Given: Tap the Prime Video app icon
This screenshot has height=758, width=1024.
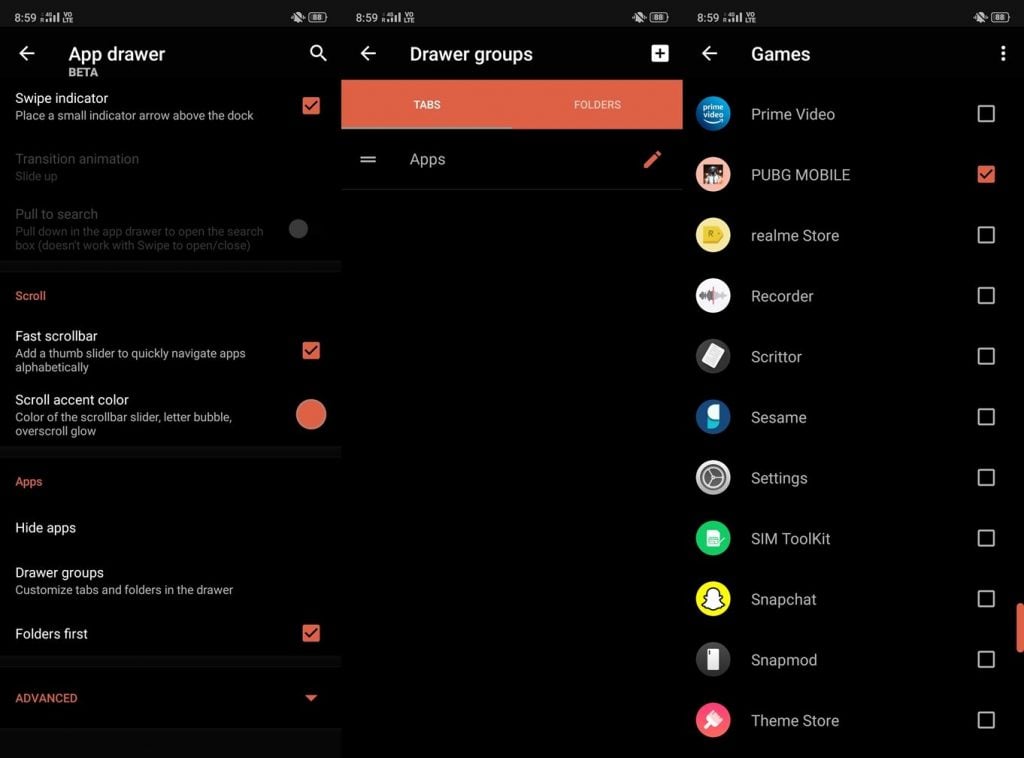Looking at the screenshot, I should pos(712,114).
